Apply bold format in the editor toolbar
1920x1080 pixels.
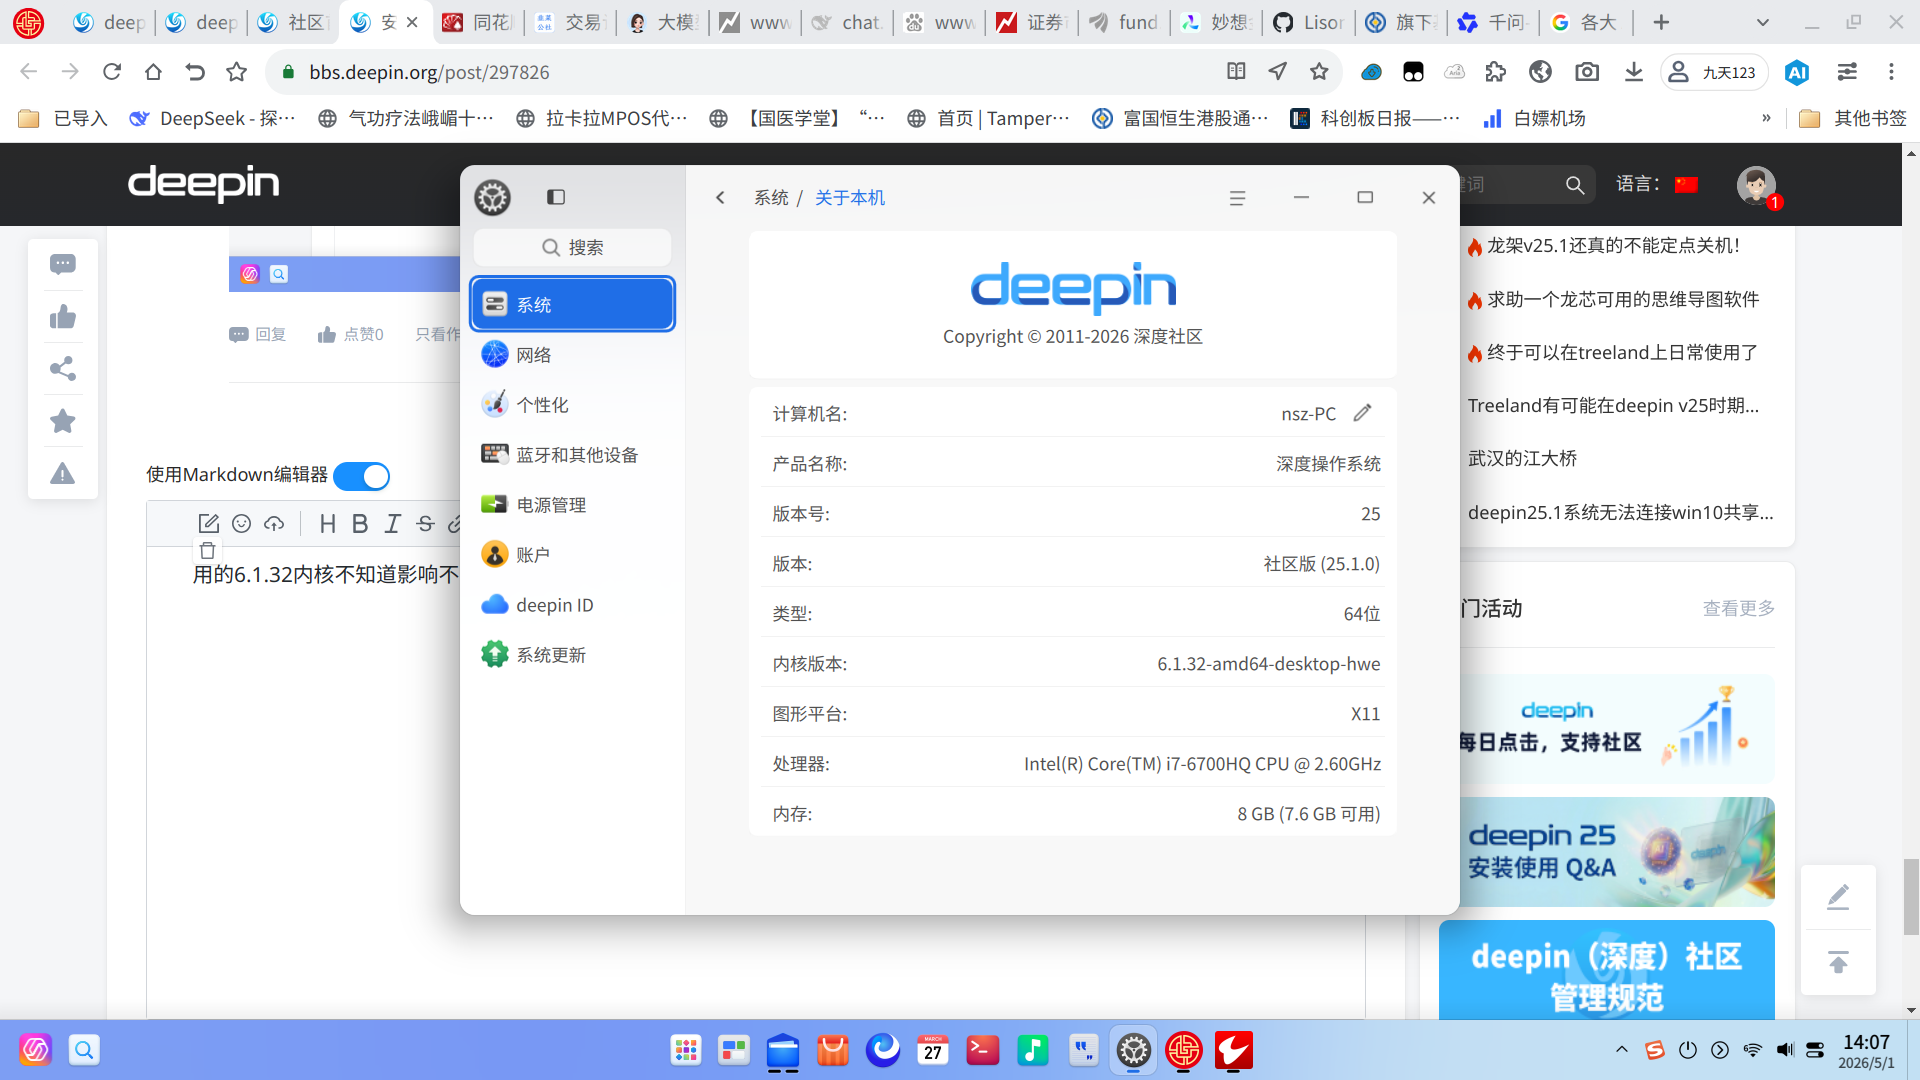click(360, 523)
